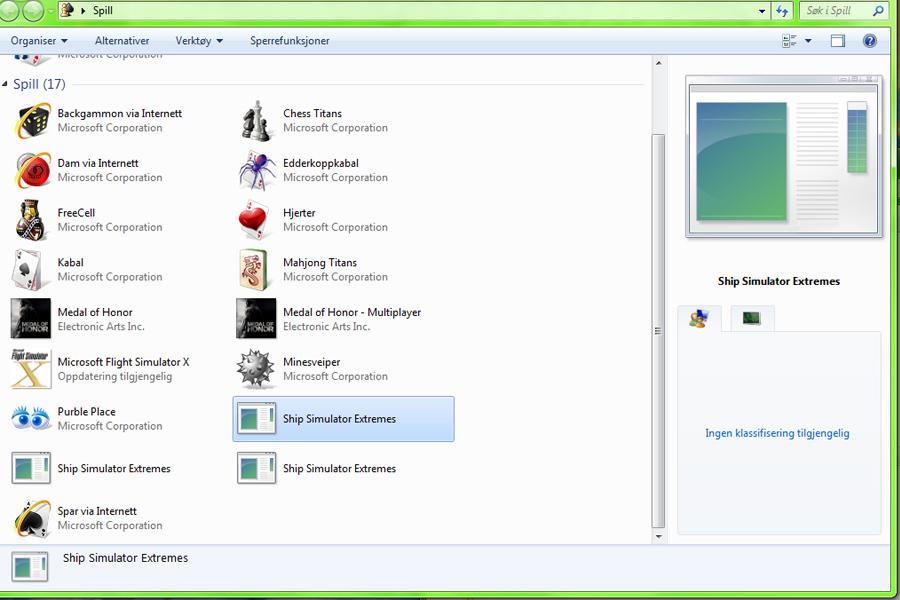Screen dimensions: 900x600
Task: Open the Backgammon via Internett game icon
Action: coord(32,121)
